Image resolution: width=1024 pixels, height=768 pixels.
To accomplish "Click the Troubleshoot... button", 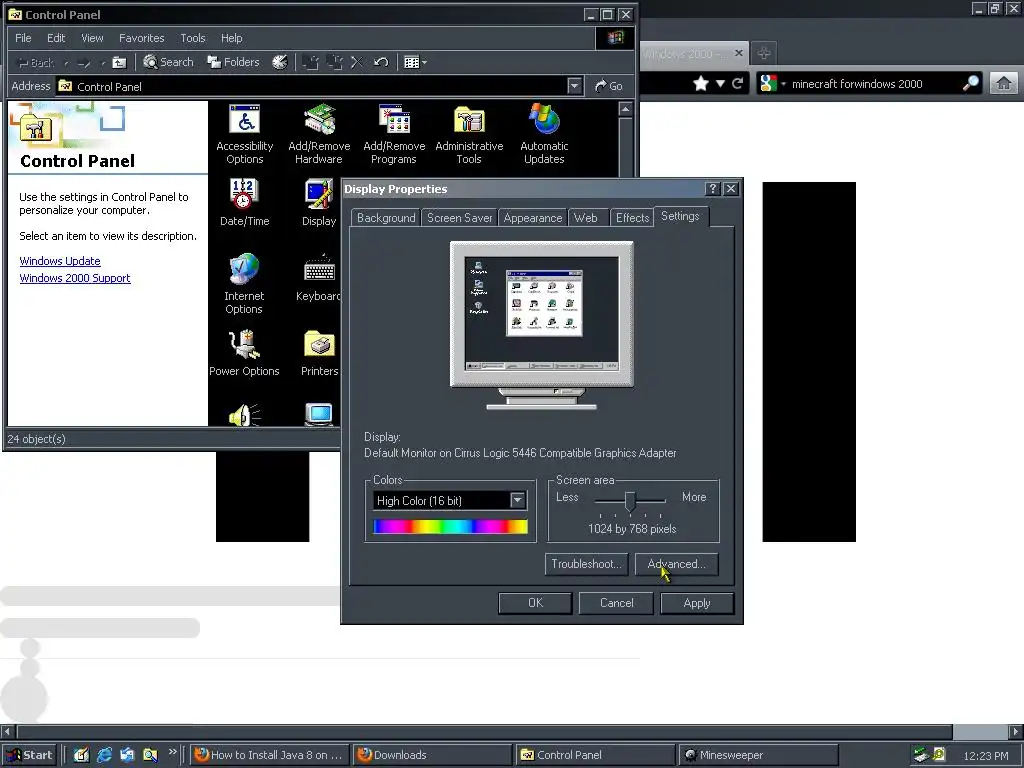I will (586, 564).
